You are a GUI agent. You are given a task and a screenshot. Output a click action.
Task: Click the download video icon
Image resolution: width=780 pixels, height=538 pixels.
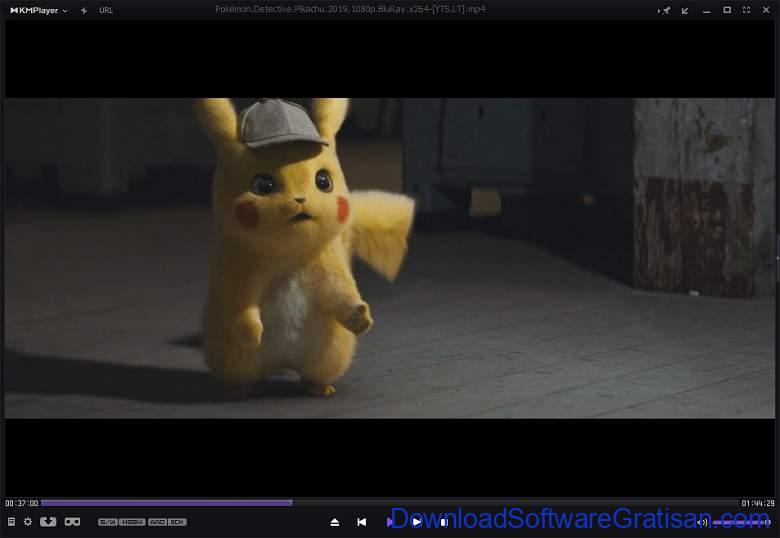pyautogui.click(x=48, y=522)
